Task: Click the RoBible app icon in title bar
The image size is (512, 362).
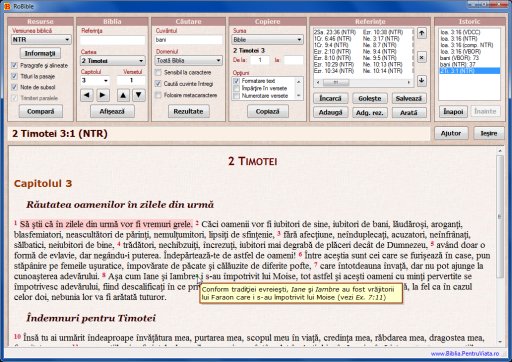Action: click(7, 6)
